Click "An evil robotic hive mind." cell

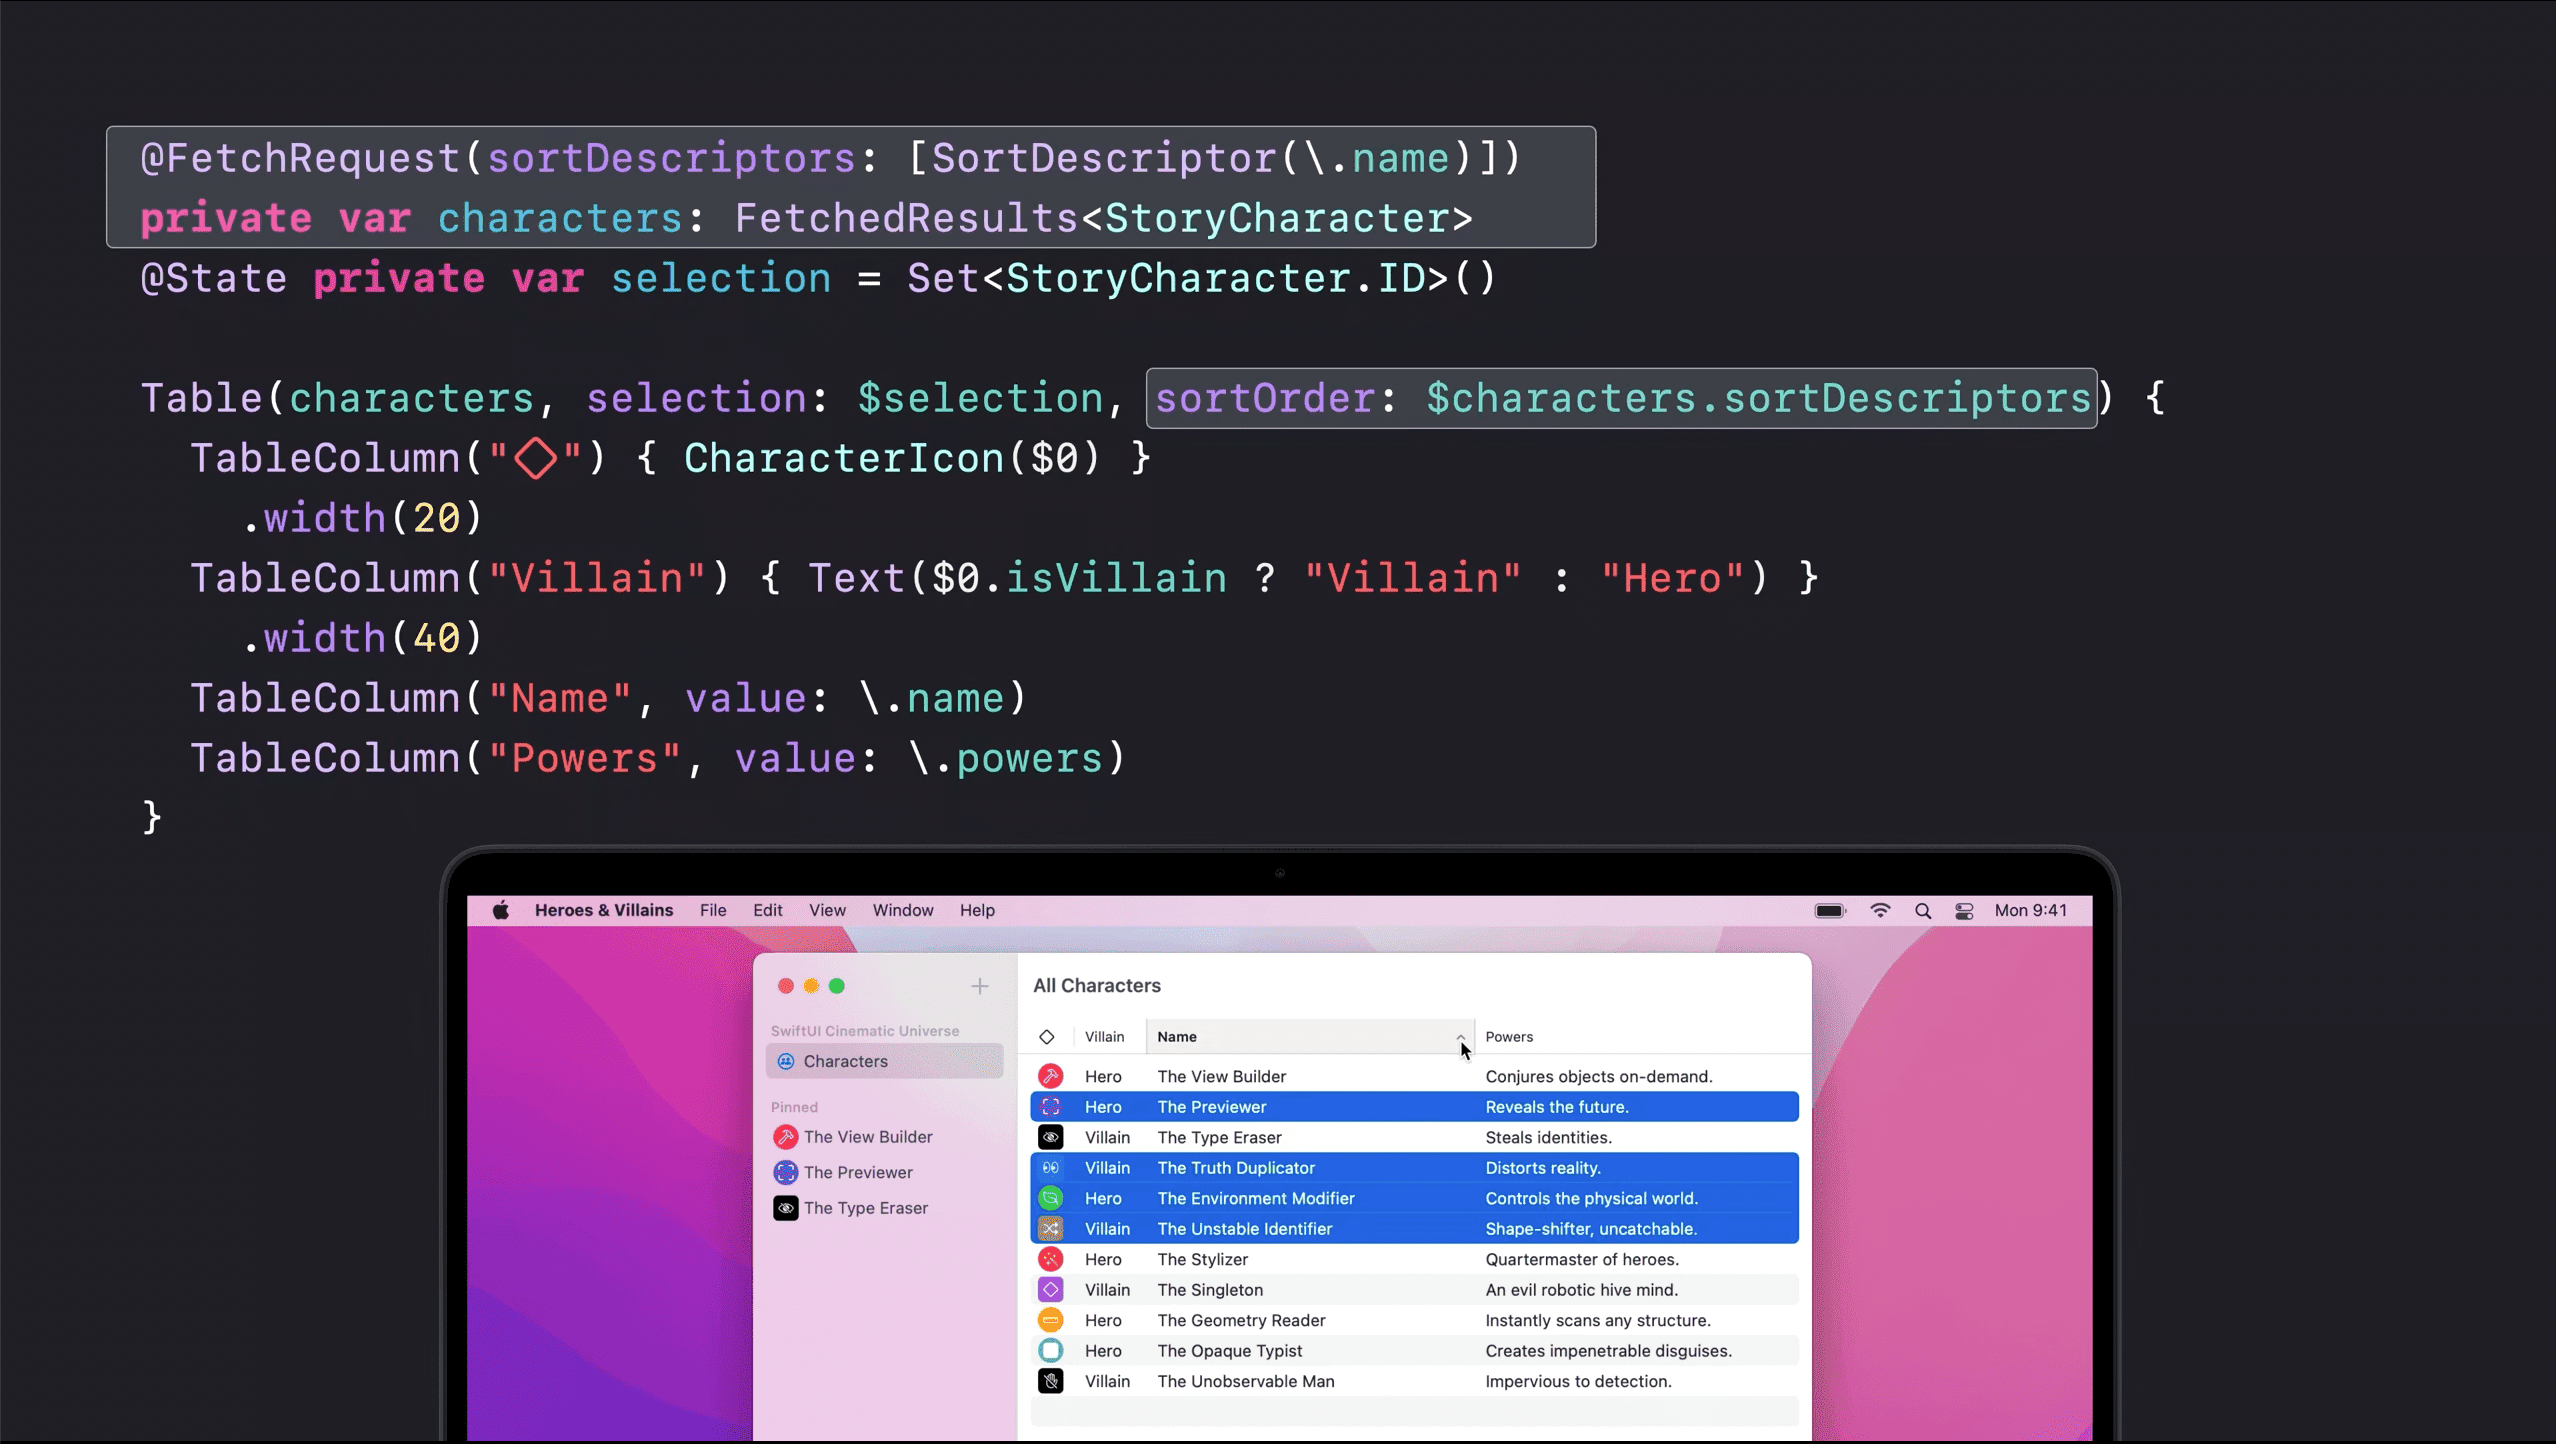click(1581, 1290)
